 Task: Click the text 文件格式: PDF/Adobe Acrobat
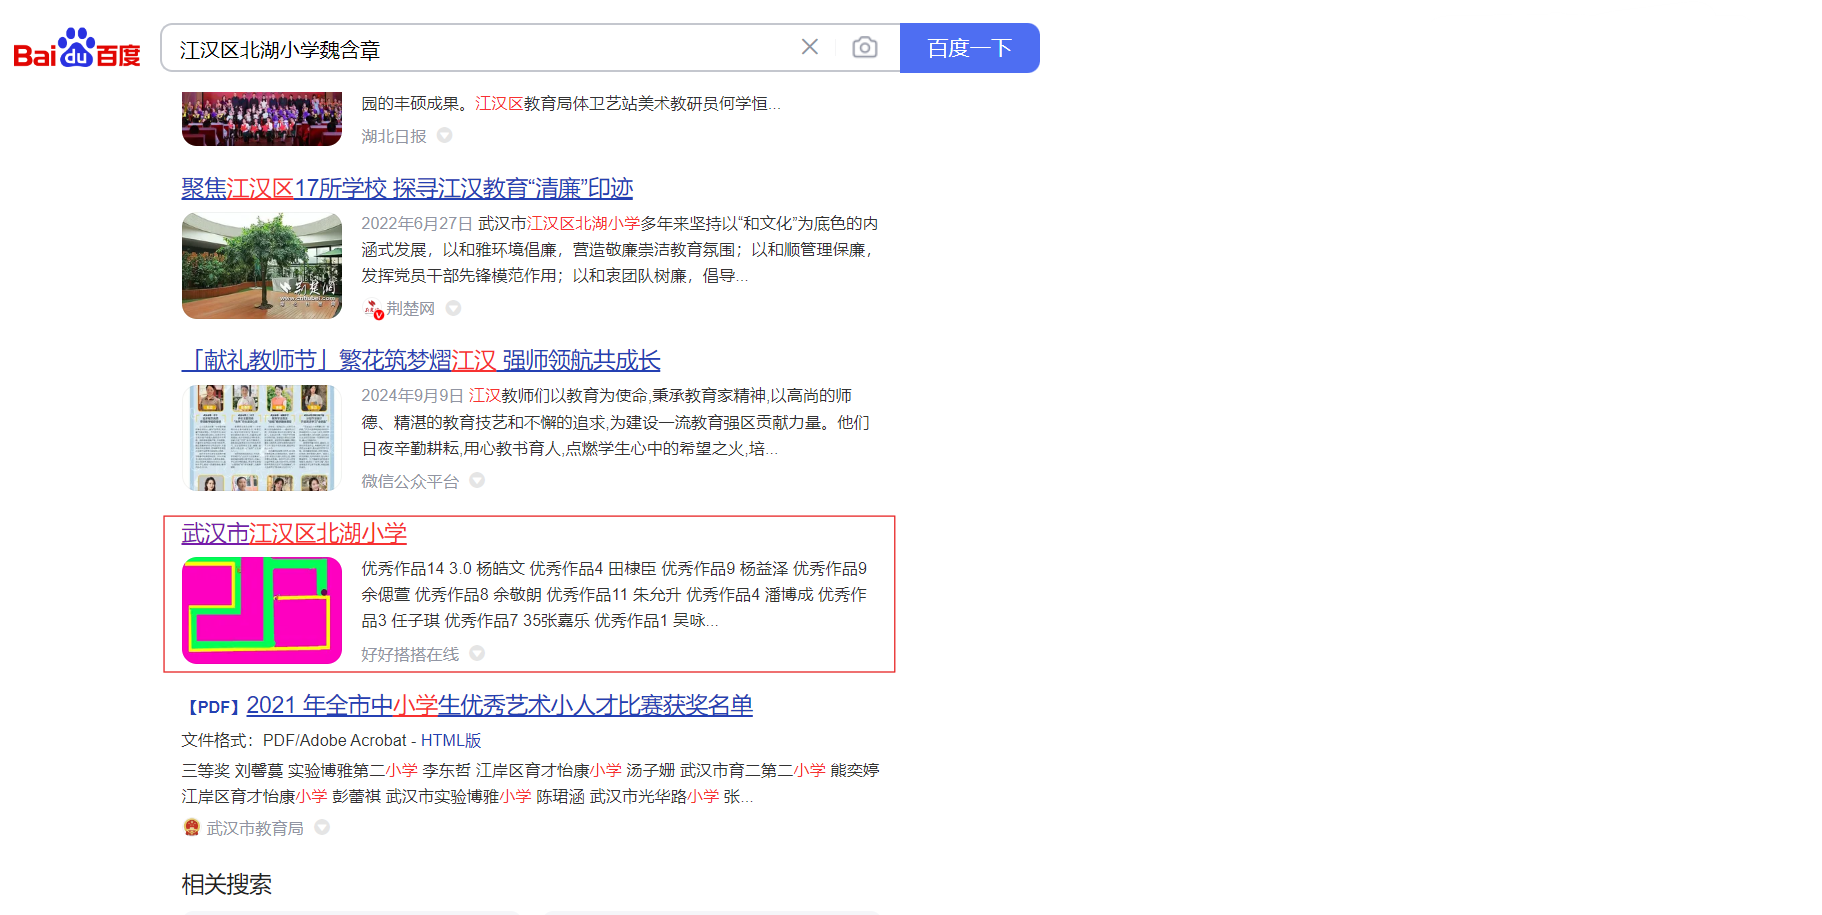click(x=294, y=740)
